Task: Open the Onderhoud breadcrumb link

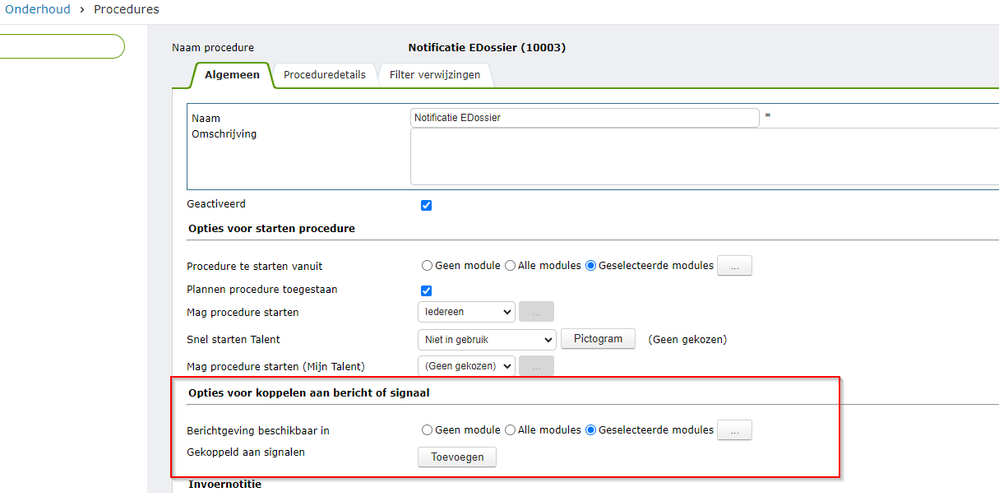Action: pos(41,10)
